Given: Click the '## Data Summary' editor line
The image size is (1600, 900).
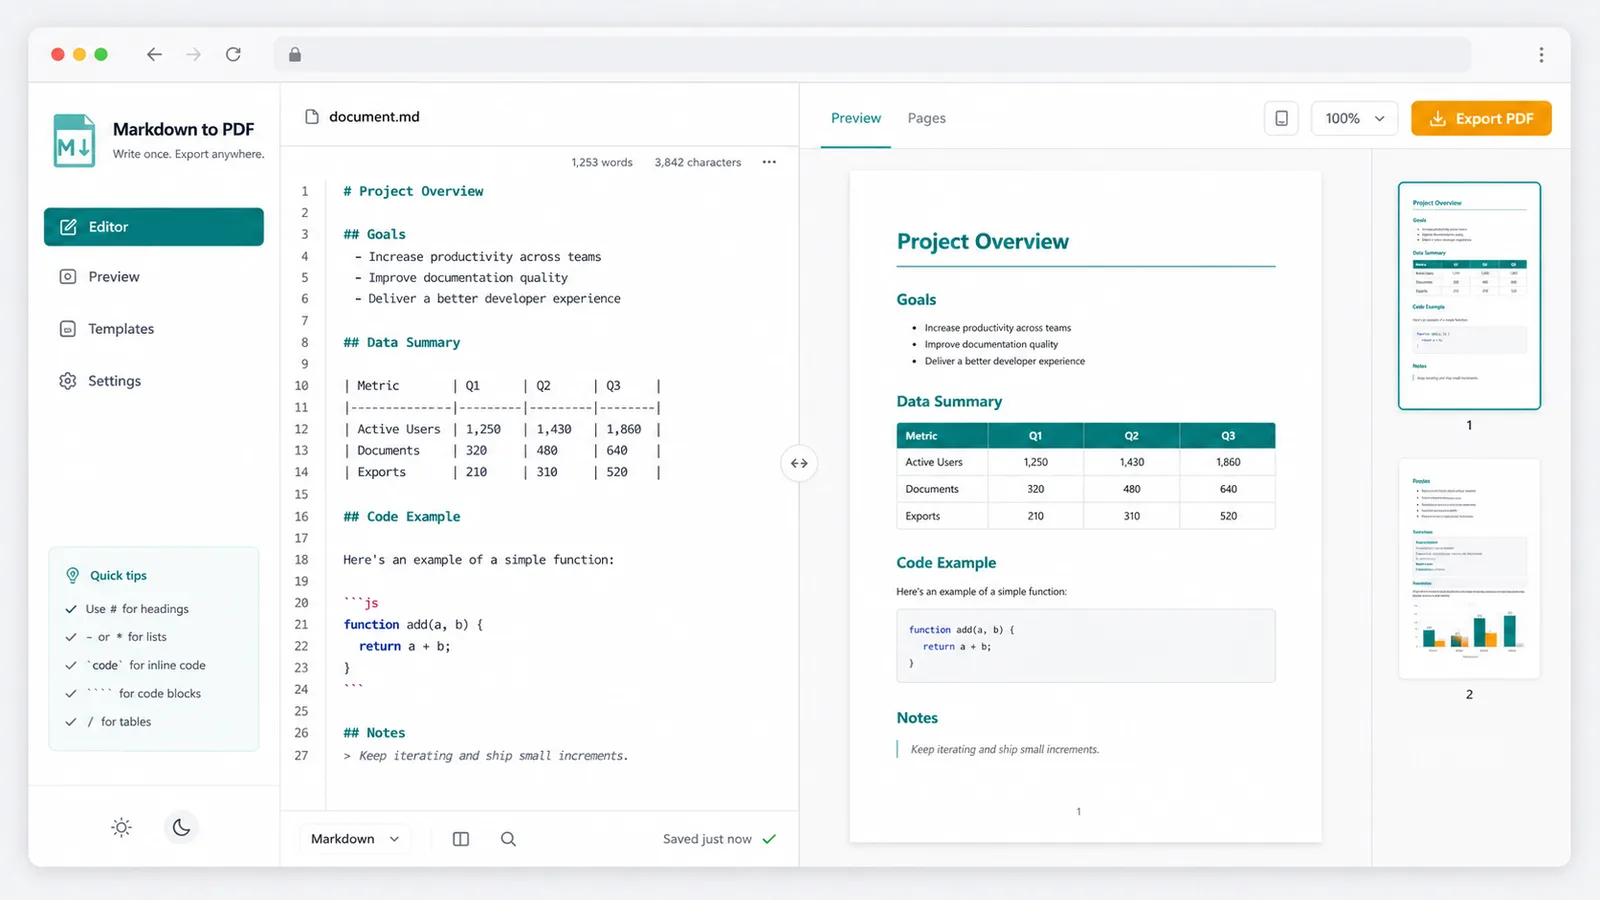Looking at the screenshot, I should [x=402, y=342].
